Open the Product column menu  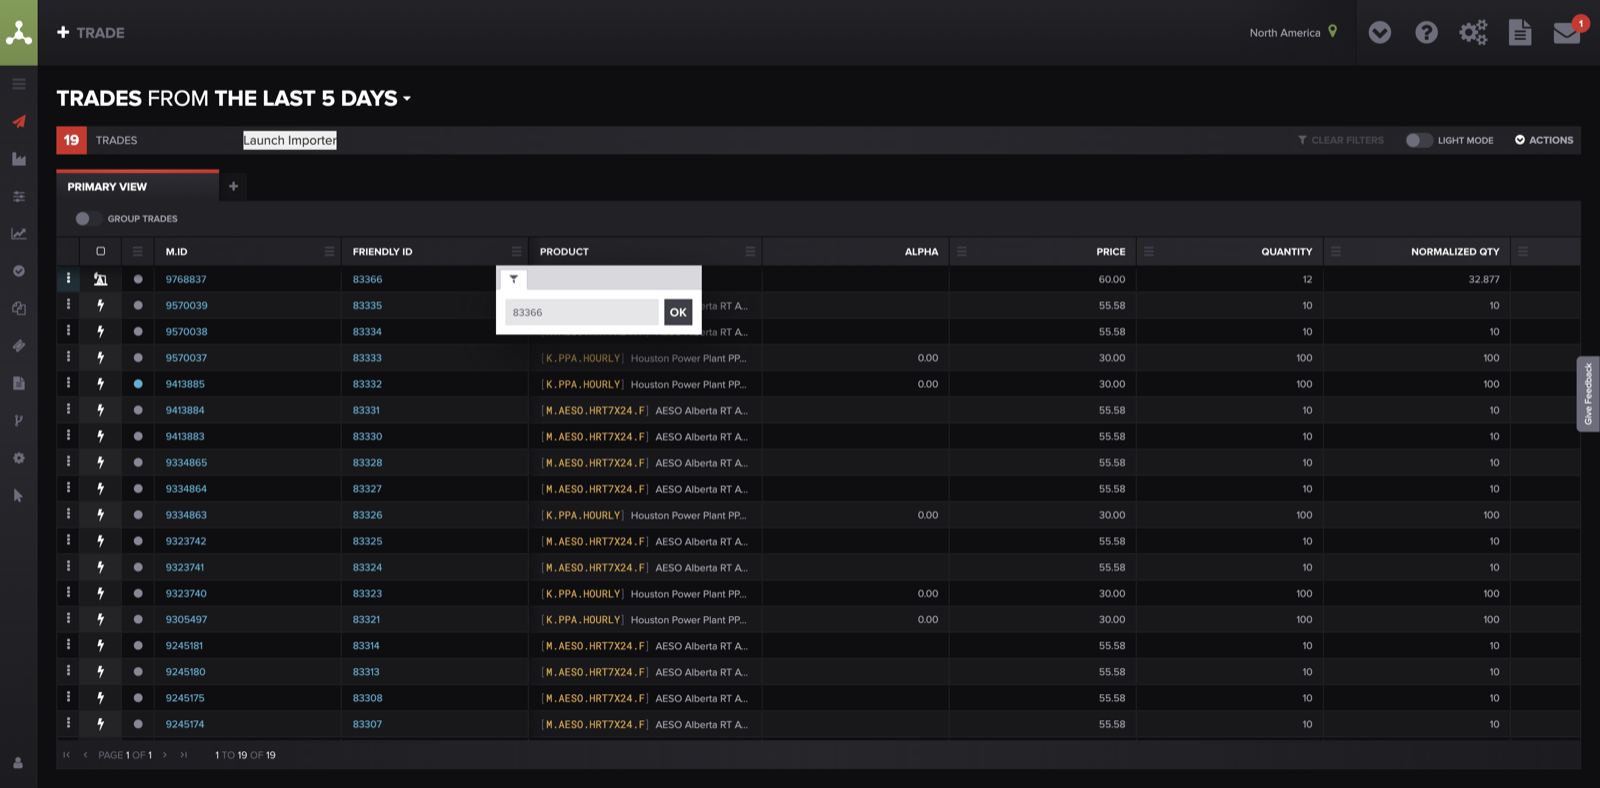(750, 251)
